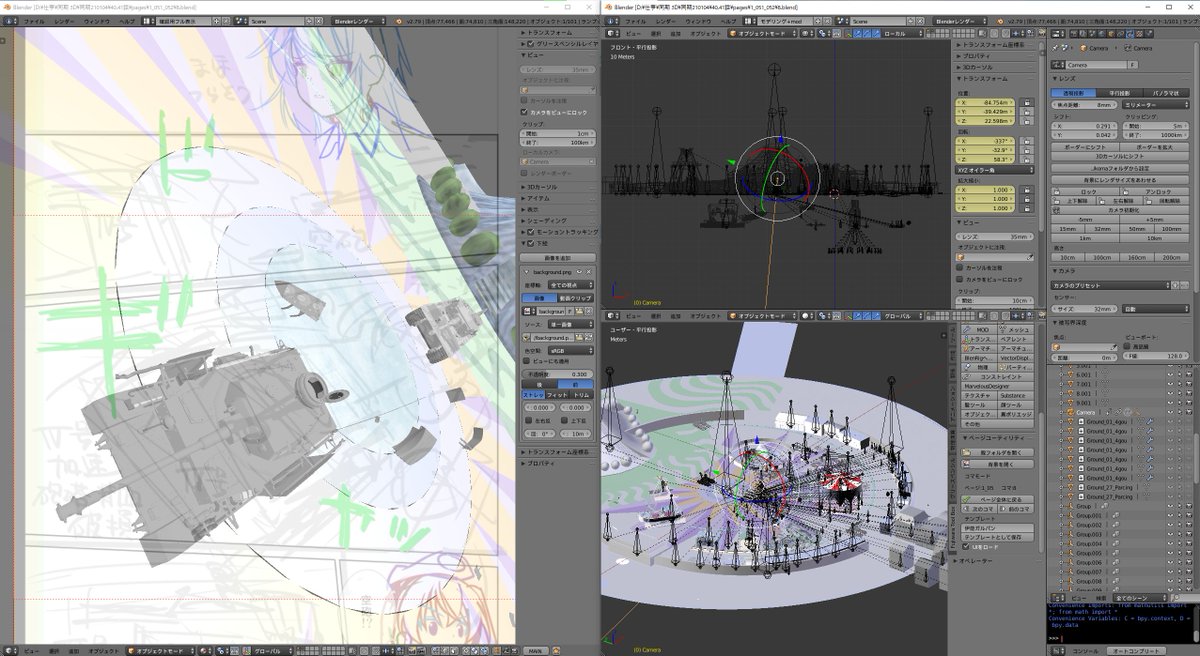Open the Blenderレンダー engine dropdown in right window
The height and width of the screenshot is (656, 1200).
point(960,20)
